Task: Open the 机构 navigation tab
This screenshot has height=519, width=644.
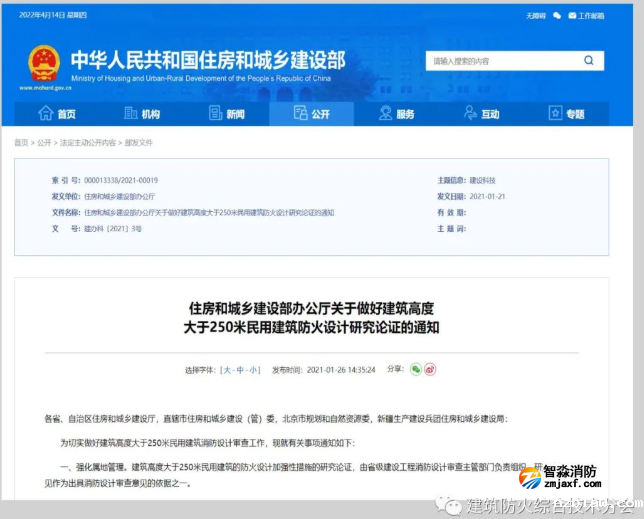Action: pyautogui.click(x=141, y=114)
